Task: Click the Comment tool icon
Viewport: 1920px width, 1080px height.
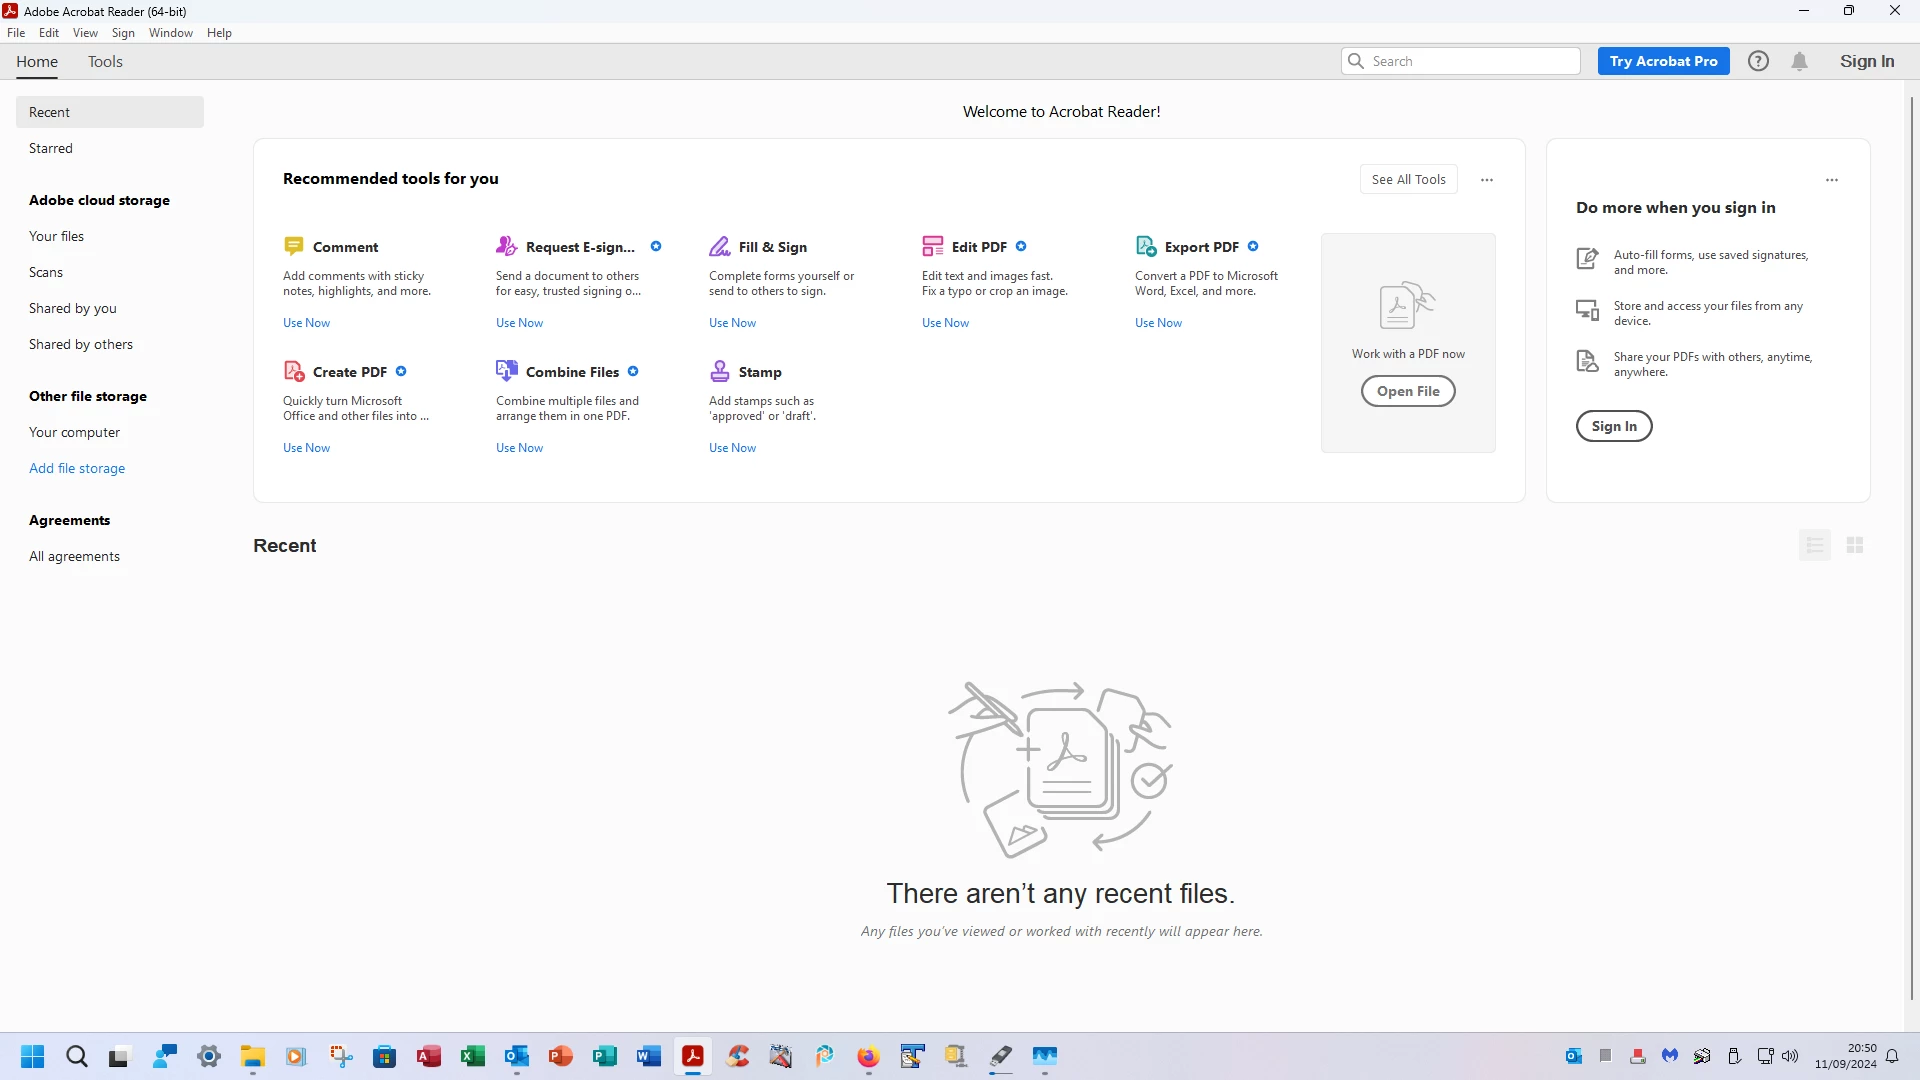Action: (293, 246)
